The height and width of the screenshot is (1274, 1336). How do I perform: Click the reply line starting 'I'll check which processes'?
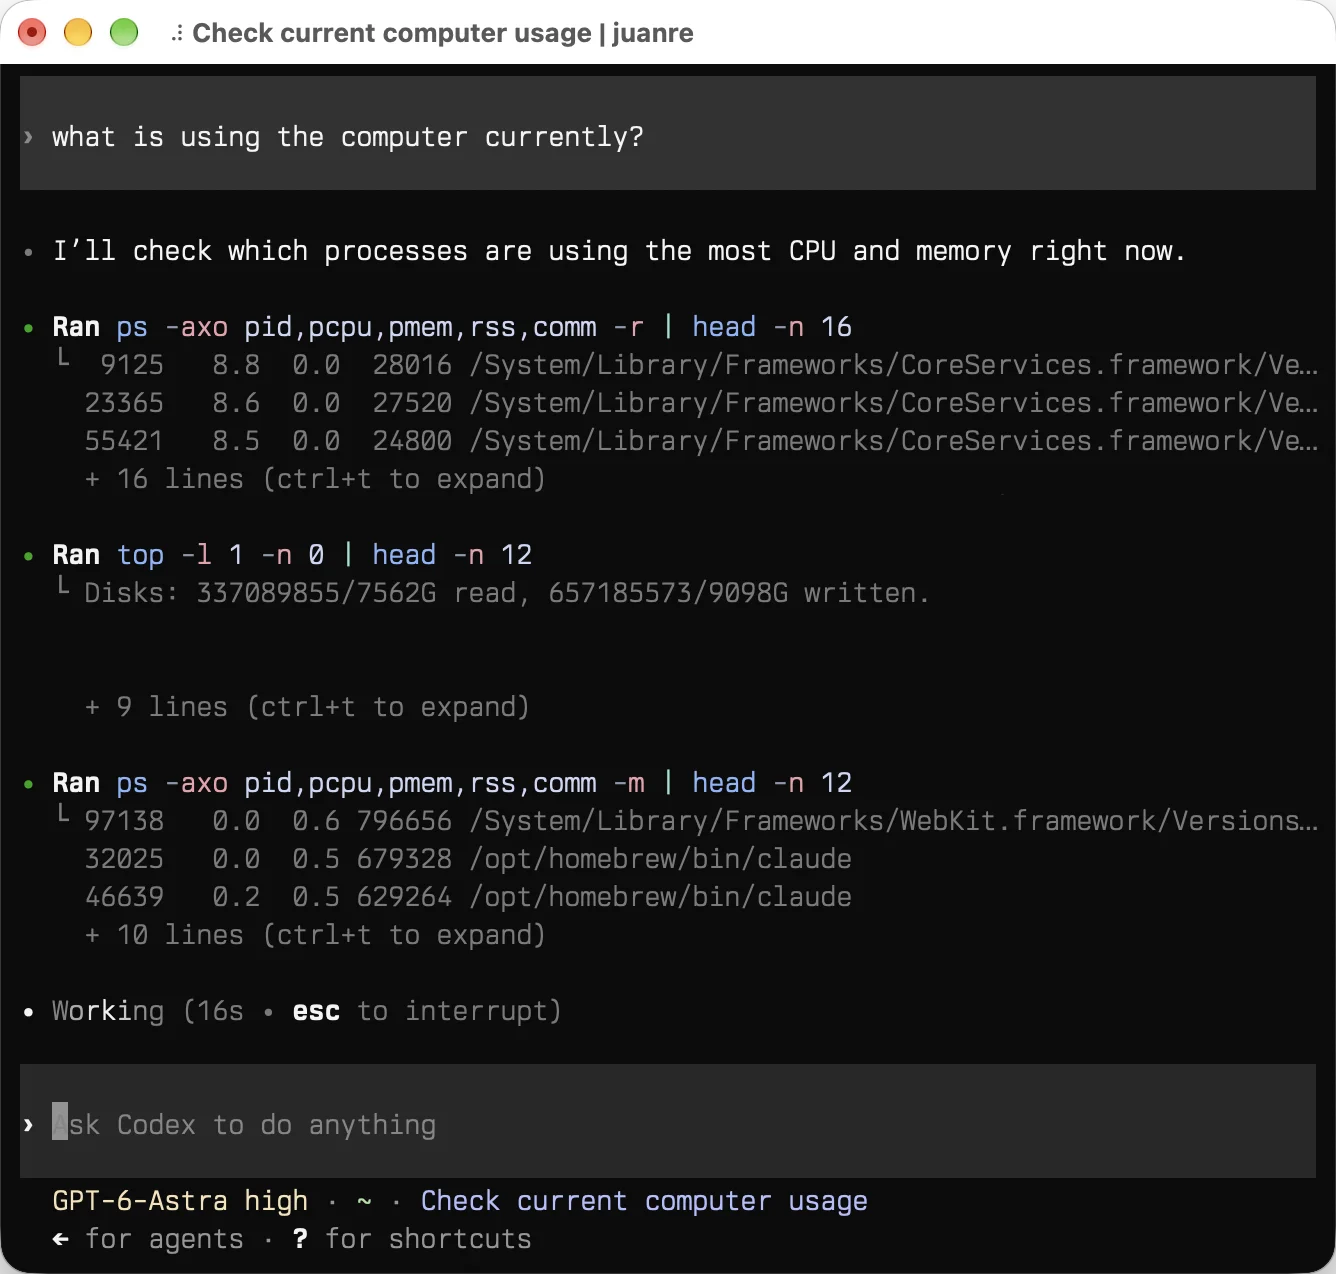pos(620,251)
